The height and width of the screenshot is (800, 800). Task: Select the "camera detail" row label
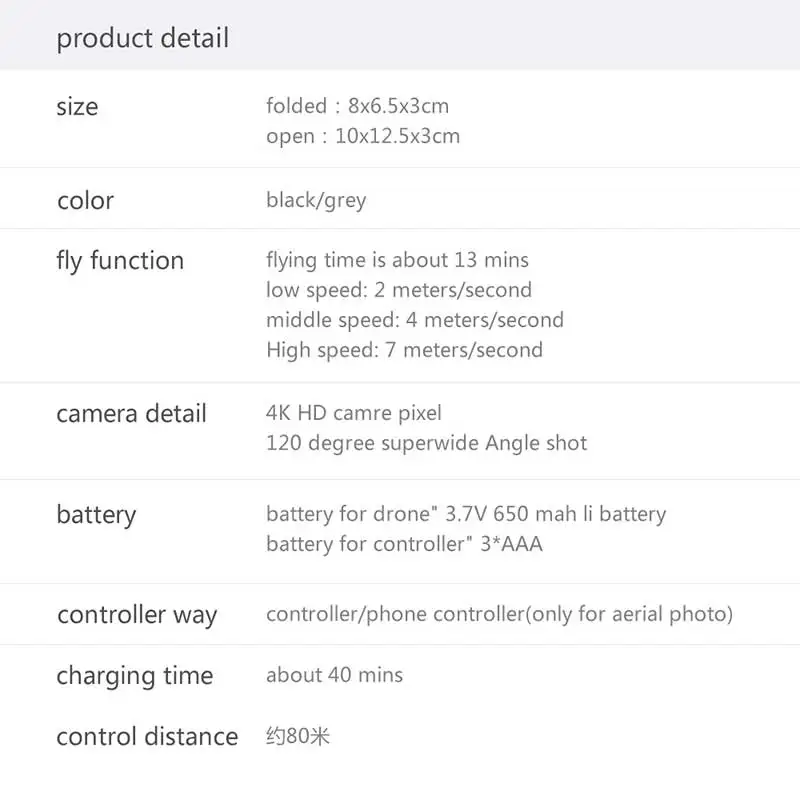click(x=131, y=414)
